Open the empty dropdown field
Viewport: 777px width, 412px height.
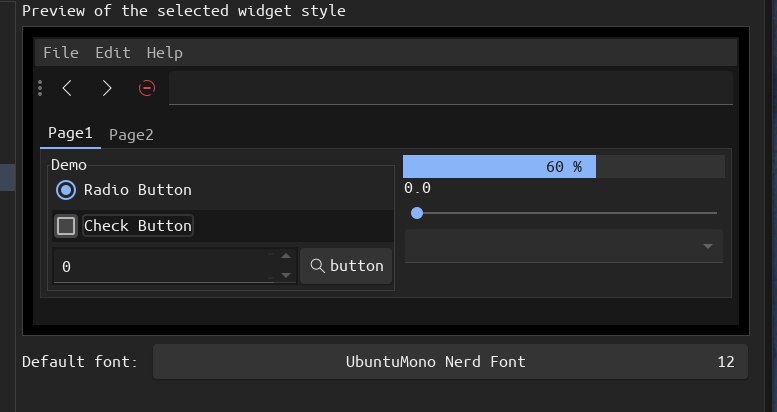564,246
